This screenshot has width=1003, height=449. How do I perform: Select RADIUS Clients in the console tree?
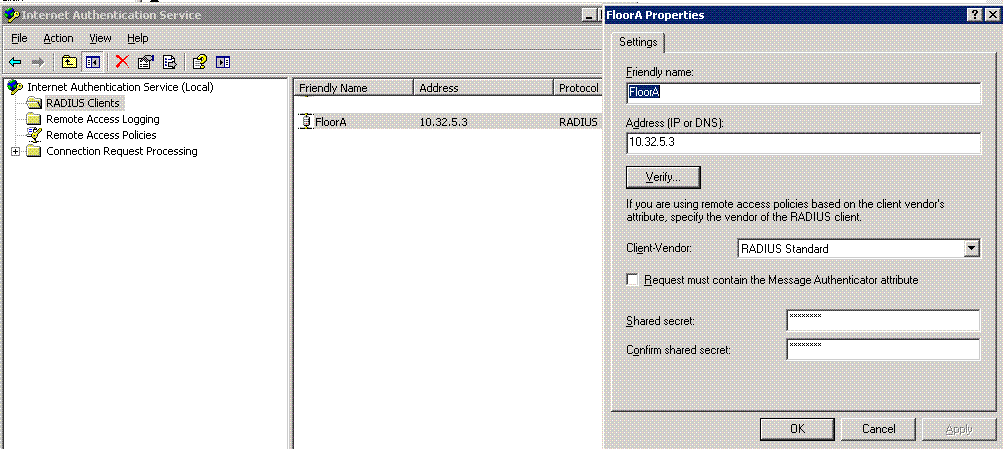pyautogui.click(x=83, y=103)
